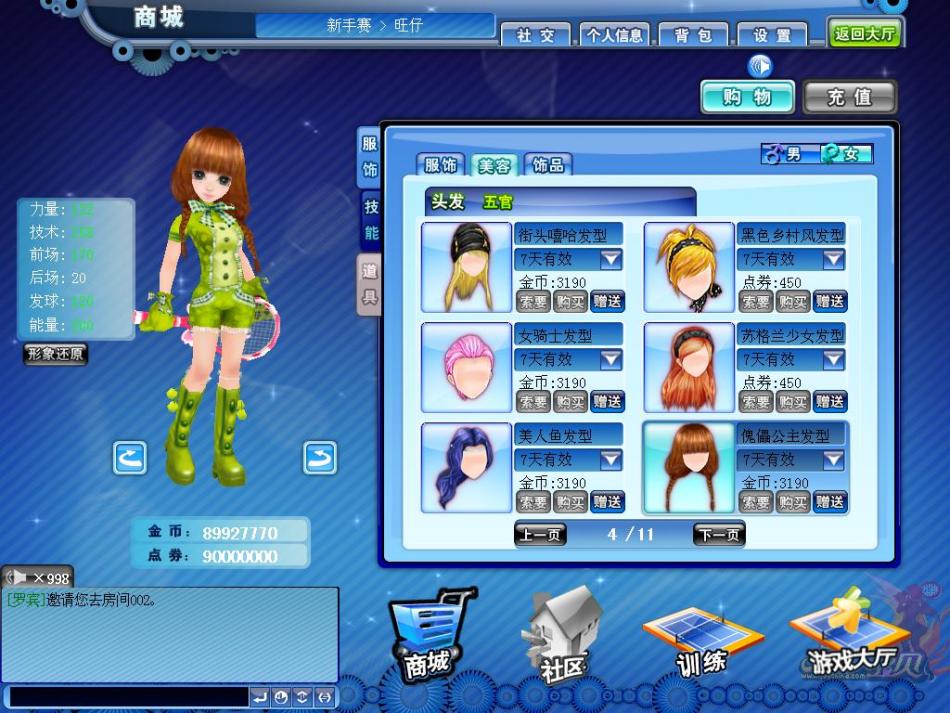950x713 pixels.
Task: Select the 苏格兰少女发型 hairstyle thumbnail
Action: pyautogui.click(x=689, y=368)
